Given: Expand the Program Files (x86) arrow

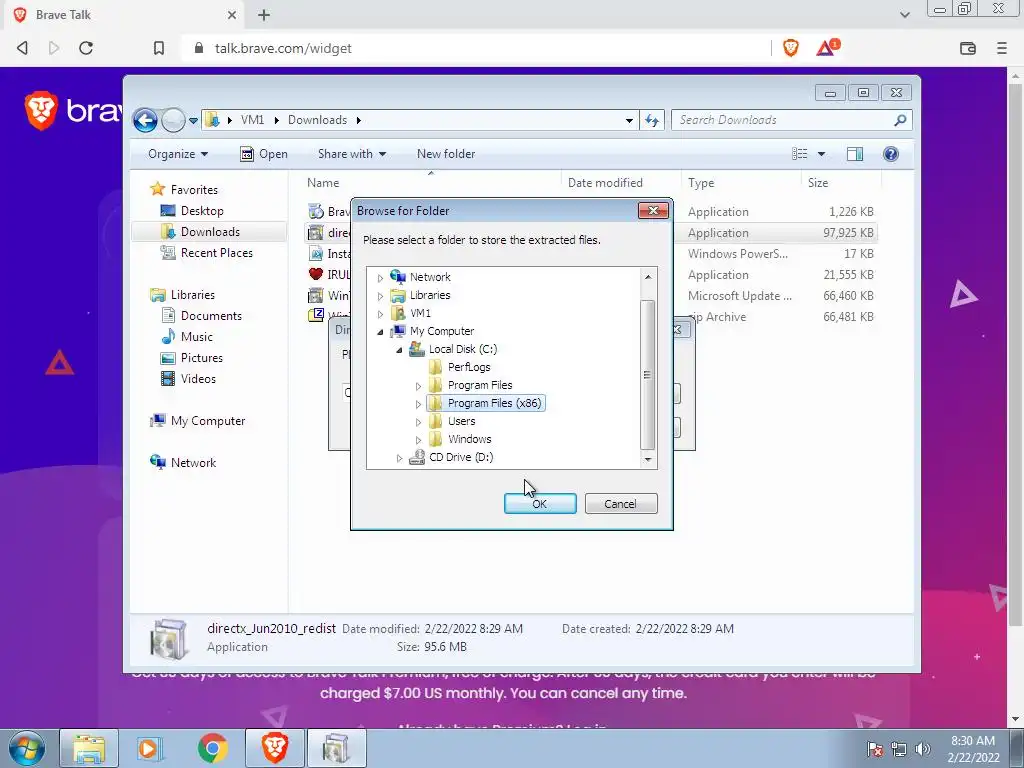Looking at the screenshot, I should (419, 404).
